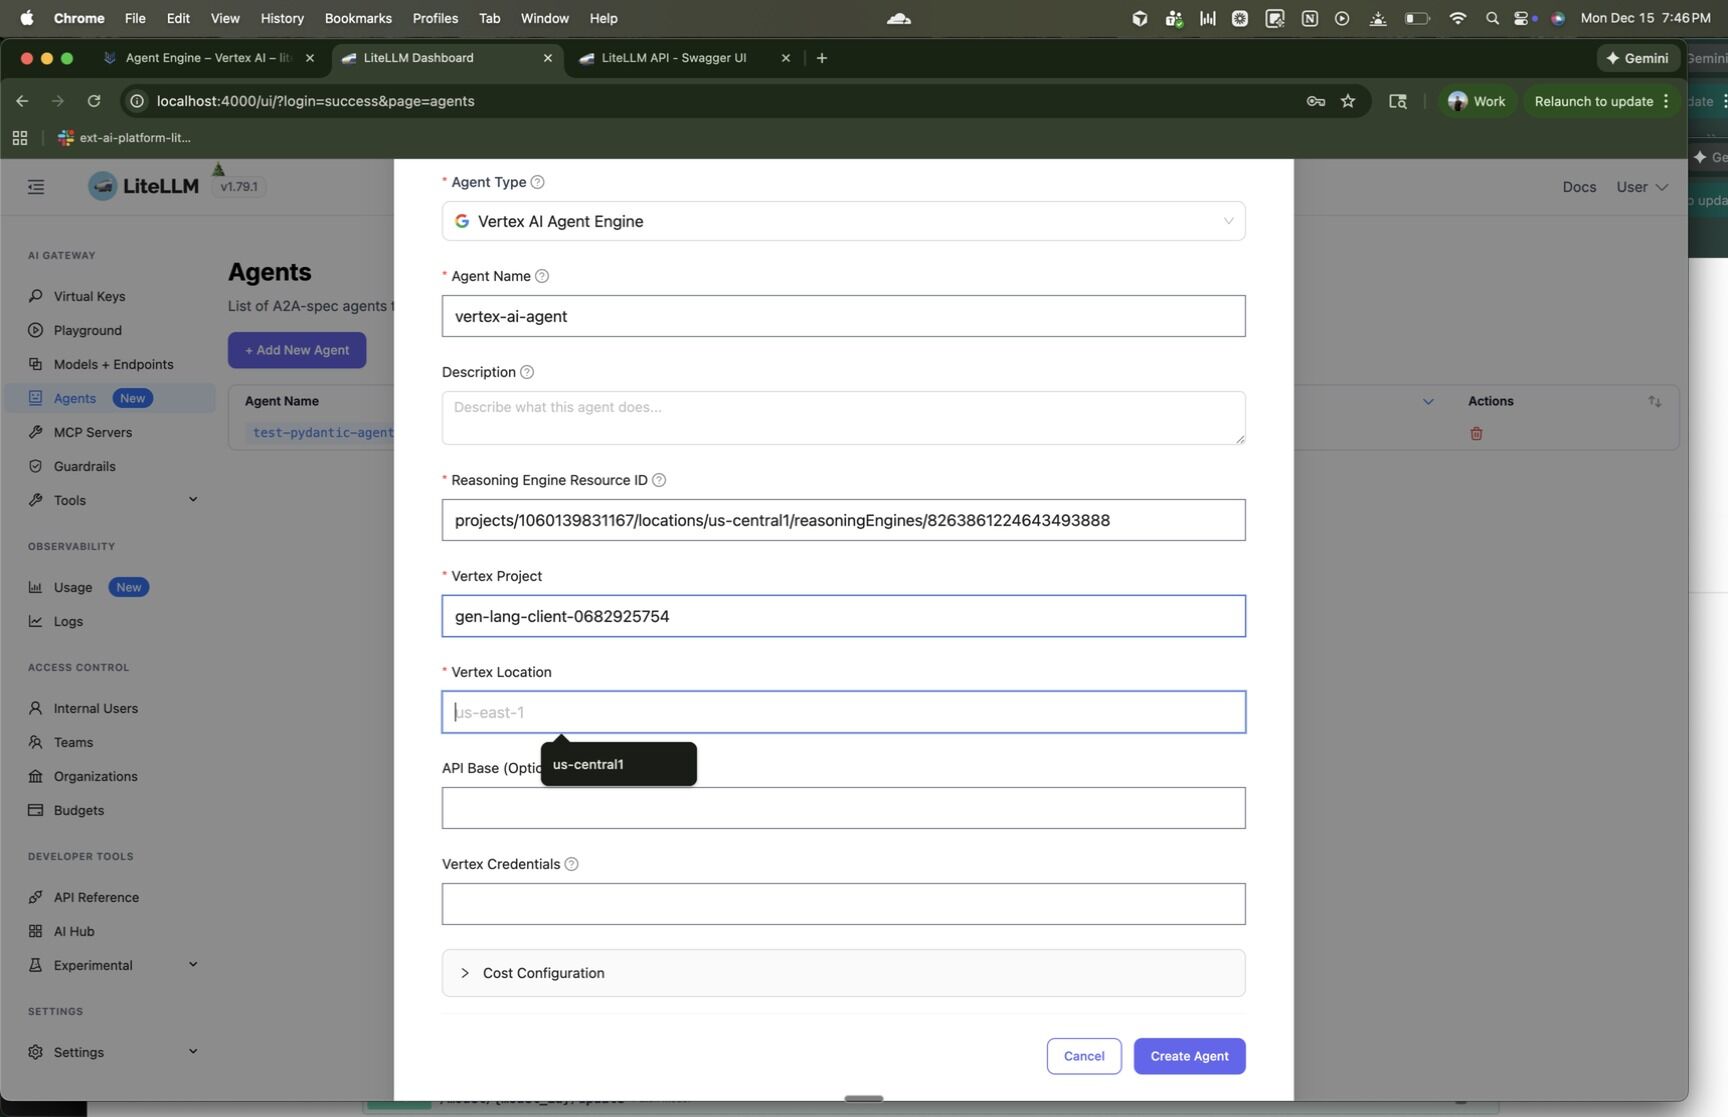Click Create Agent button
Screen dimensions: 1728x1117
(x=1189, y=1056)
